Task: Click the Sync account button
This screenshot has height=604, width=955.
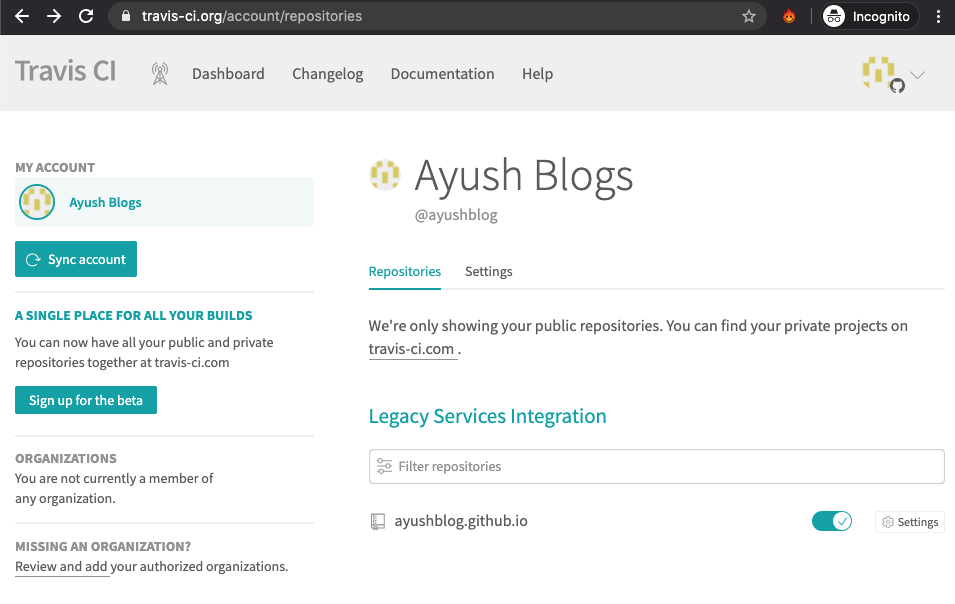Action: coord(76,259)
